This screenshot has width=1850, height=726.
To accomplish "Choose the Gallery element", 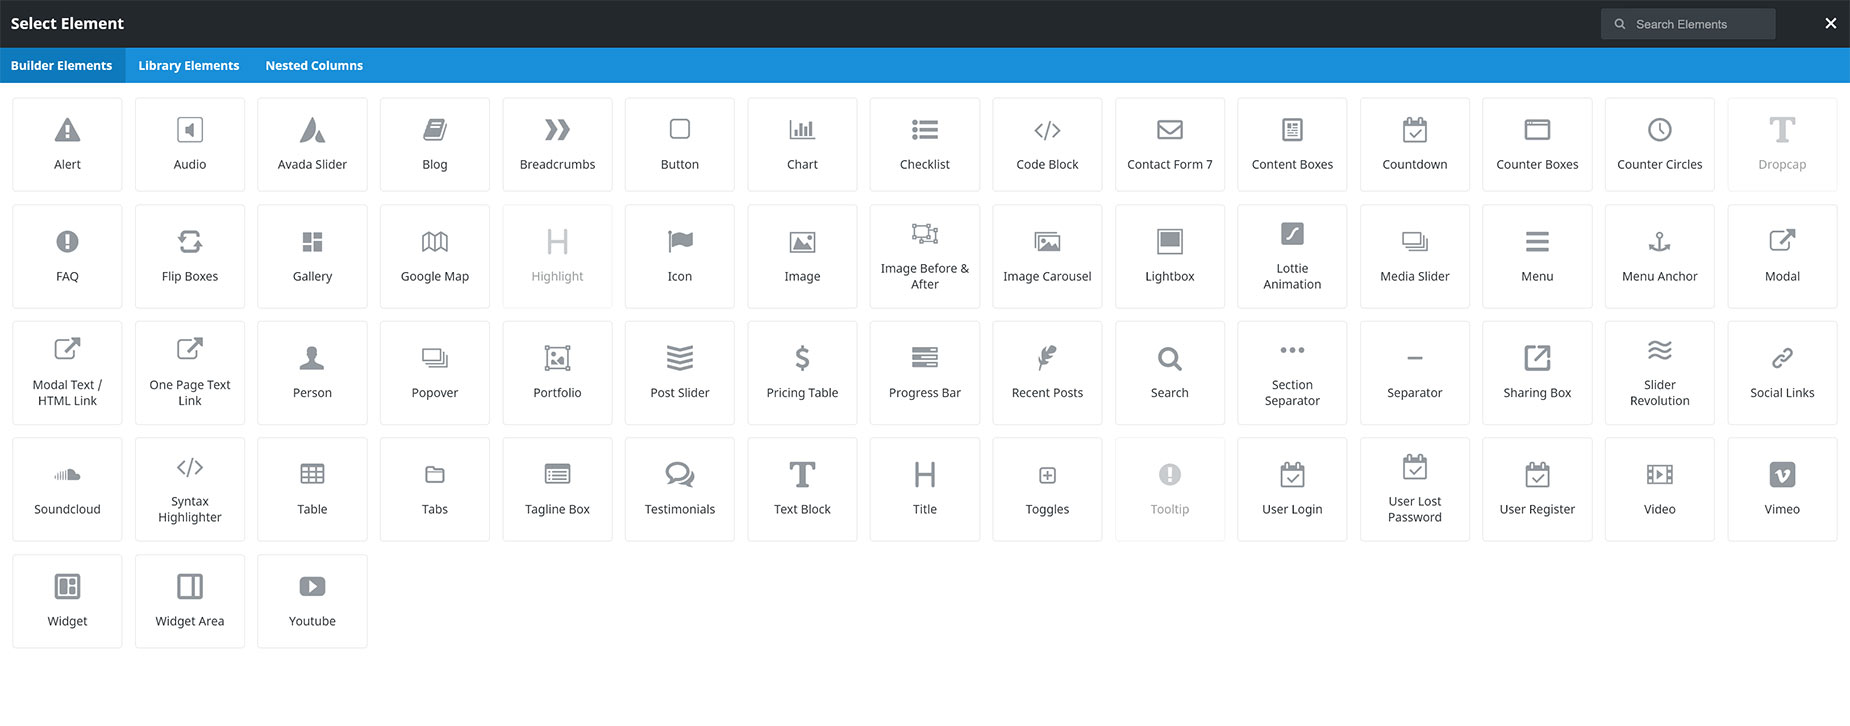I will 312,256.
